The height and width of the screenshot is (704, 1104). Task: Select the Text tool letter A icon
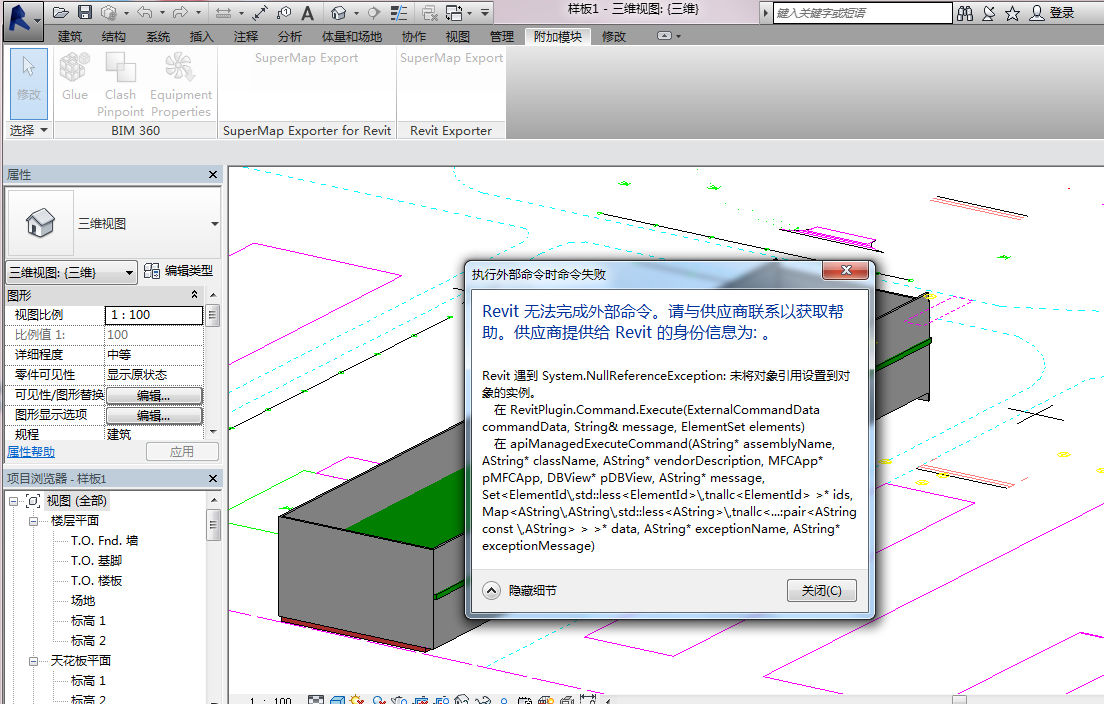click(x=308, y=12)
